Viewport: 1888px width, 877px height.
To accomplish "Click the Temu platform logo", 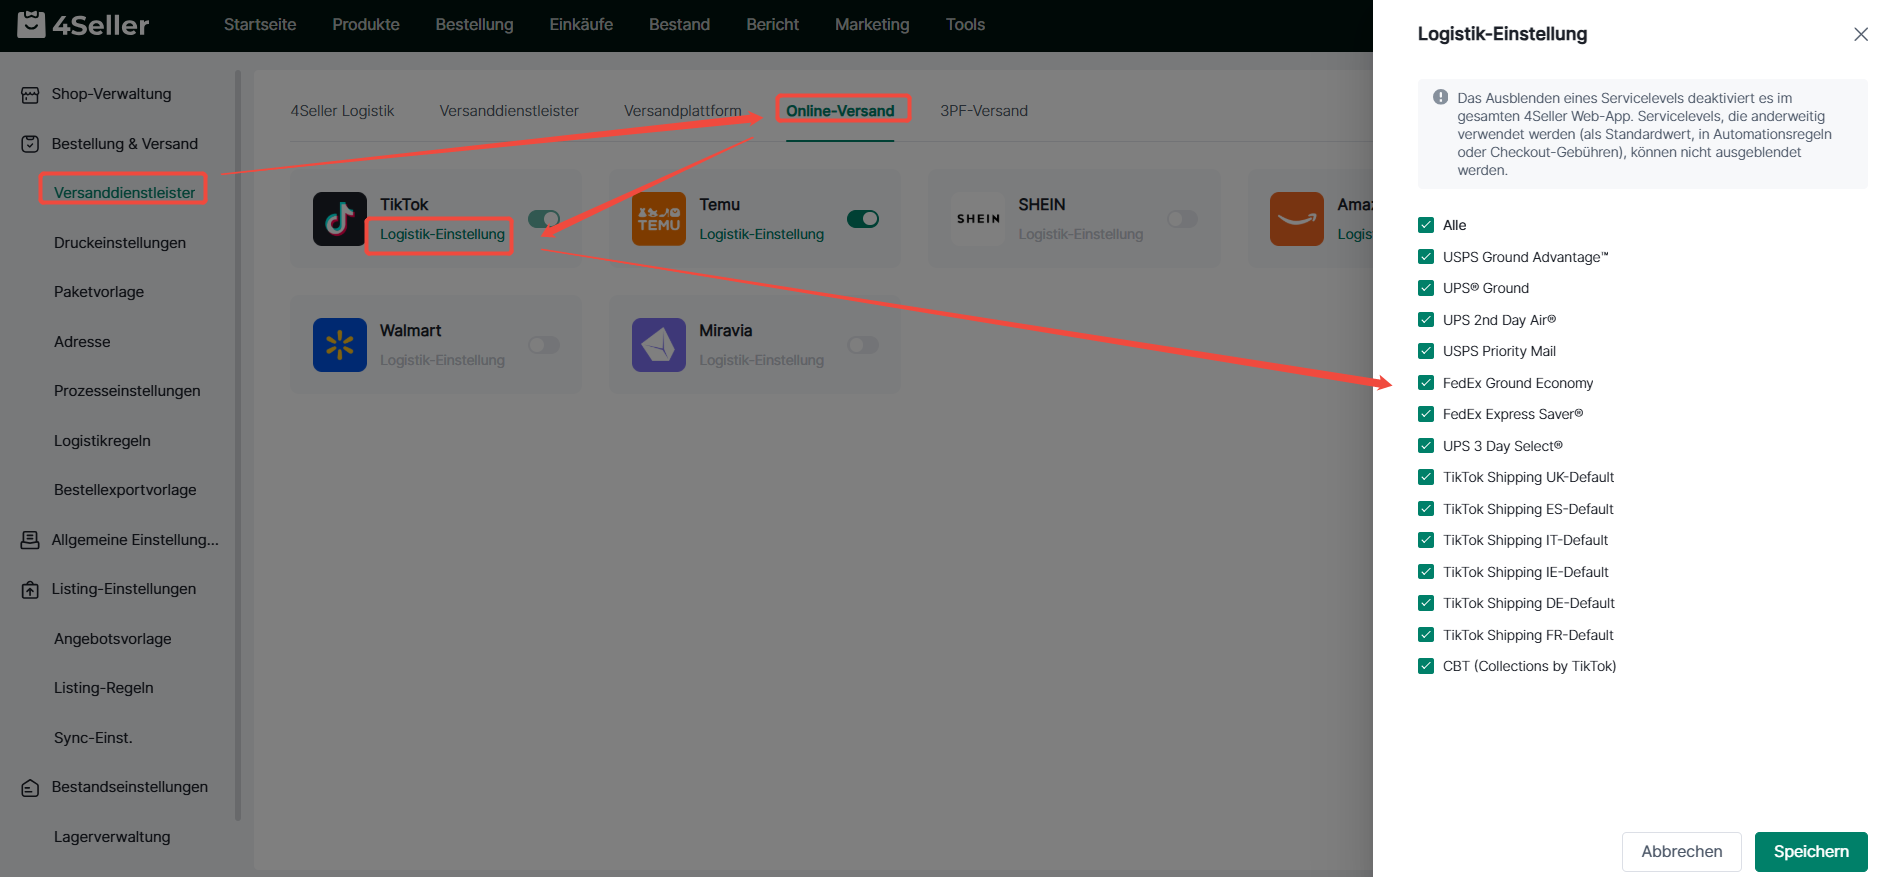I will coord(659,219).
